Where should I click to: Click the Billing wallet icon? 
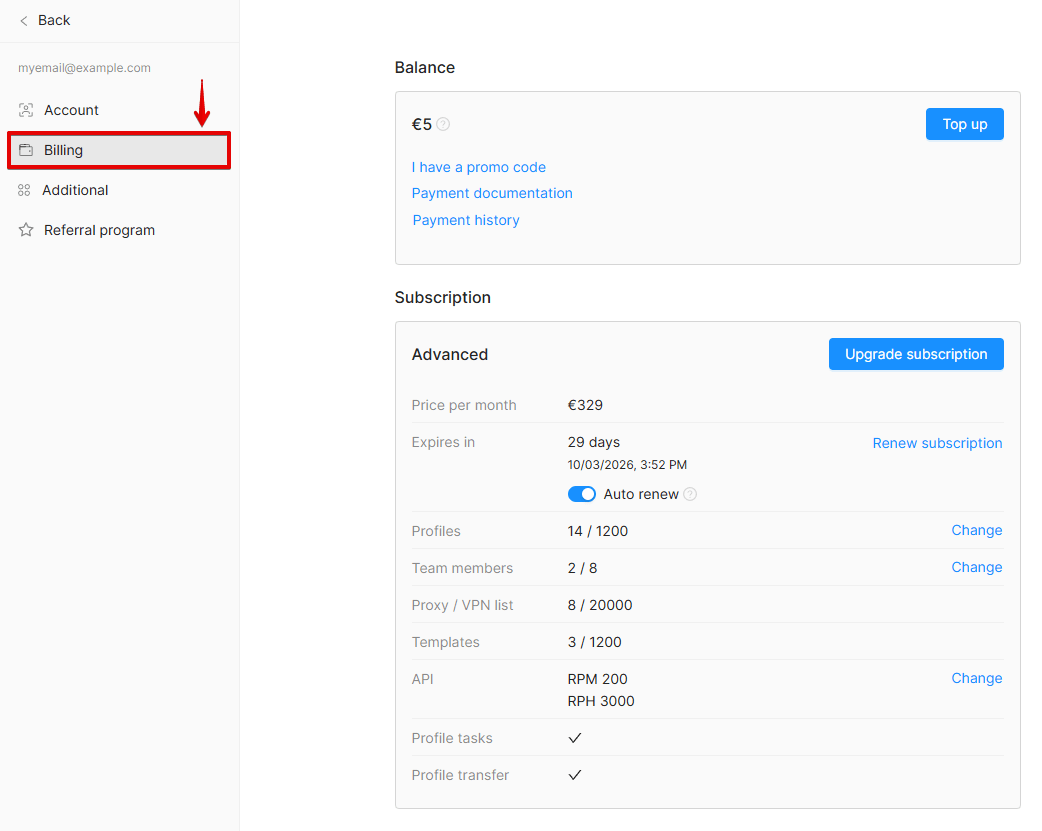click(x=26, y=150)
